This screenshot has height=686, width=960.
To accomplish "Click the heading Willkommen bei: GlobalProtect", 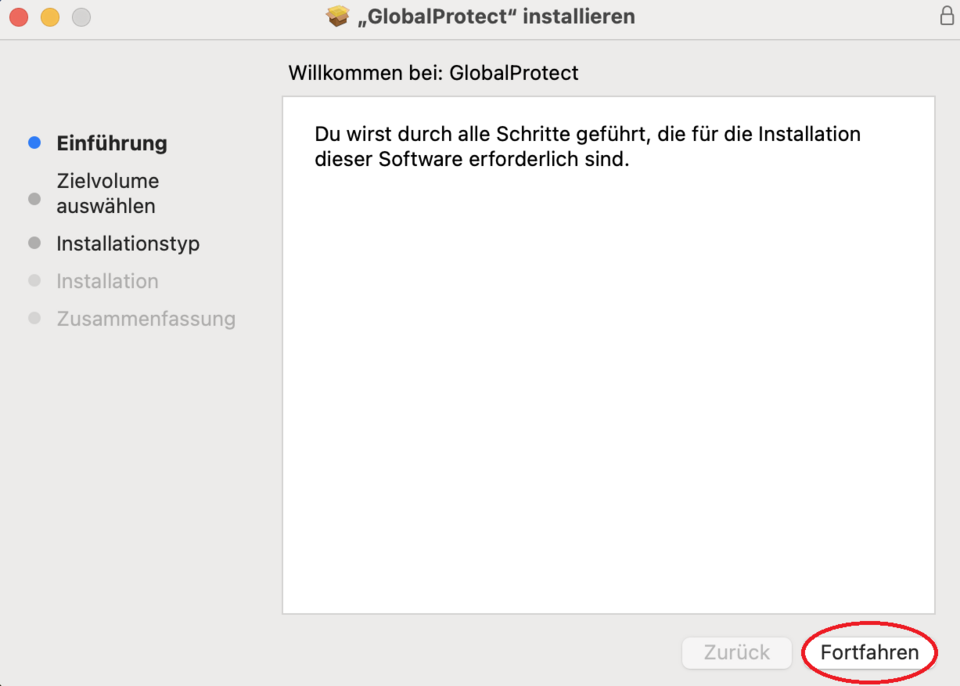I will pos(433,73).
